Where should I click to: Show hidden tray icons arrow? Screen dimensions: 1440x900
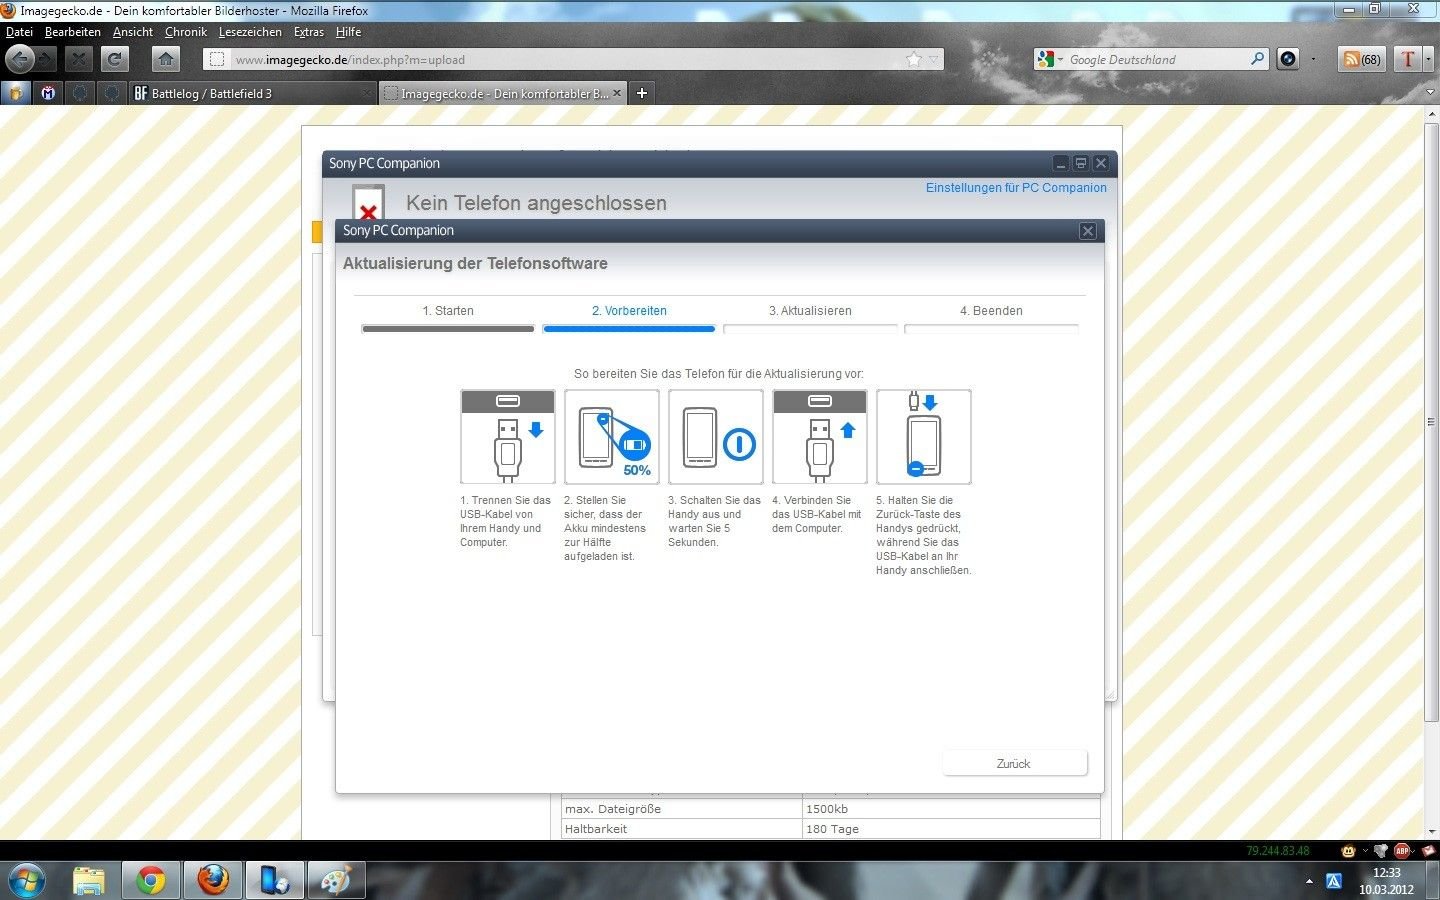(1309, 881)
